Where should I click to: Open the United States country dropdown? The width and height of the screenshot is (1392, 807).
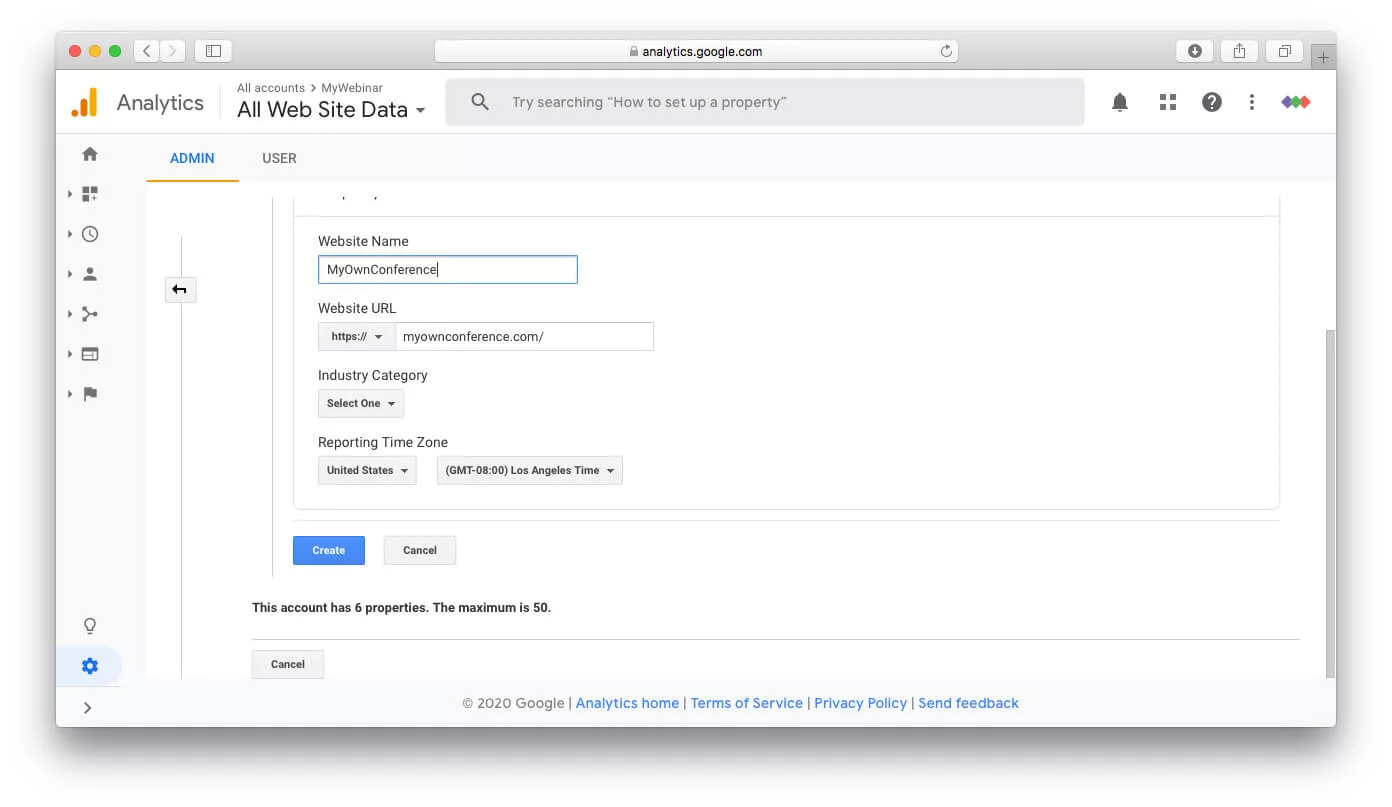(x=367, y=470)
